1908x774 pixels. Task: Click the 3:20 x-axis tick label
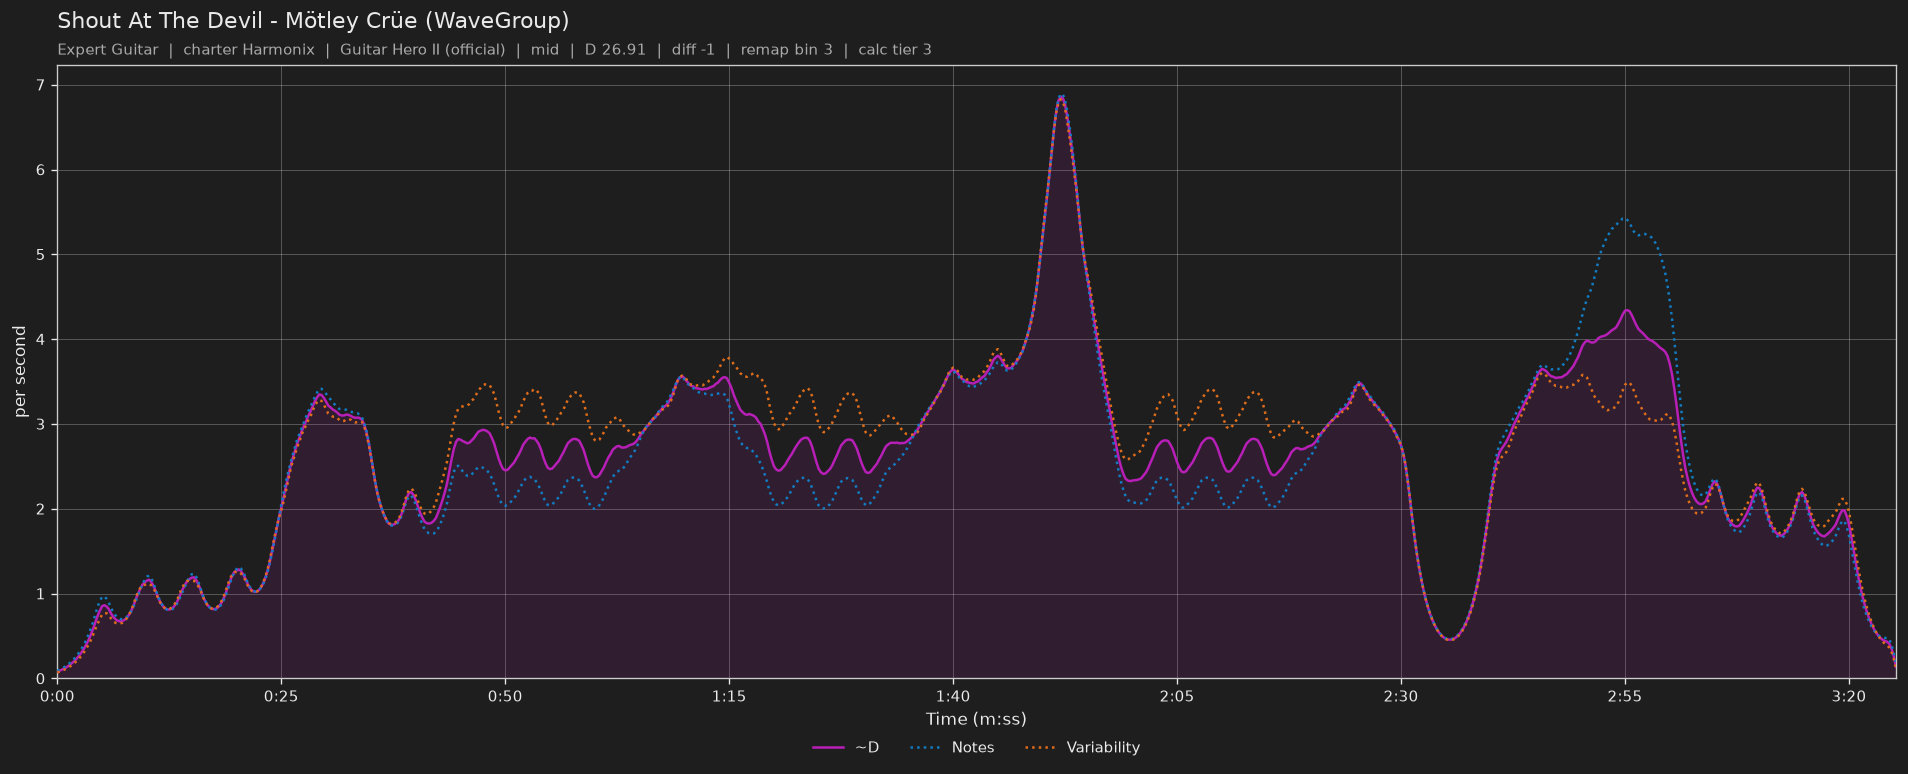pos(1849,696)
